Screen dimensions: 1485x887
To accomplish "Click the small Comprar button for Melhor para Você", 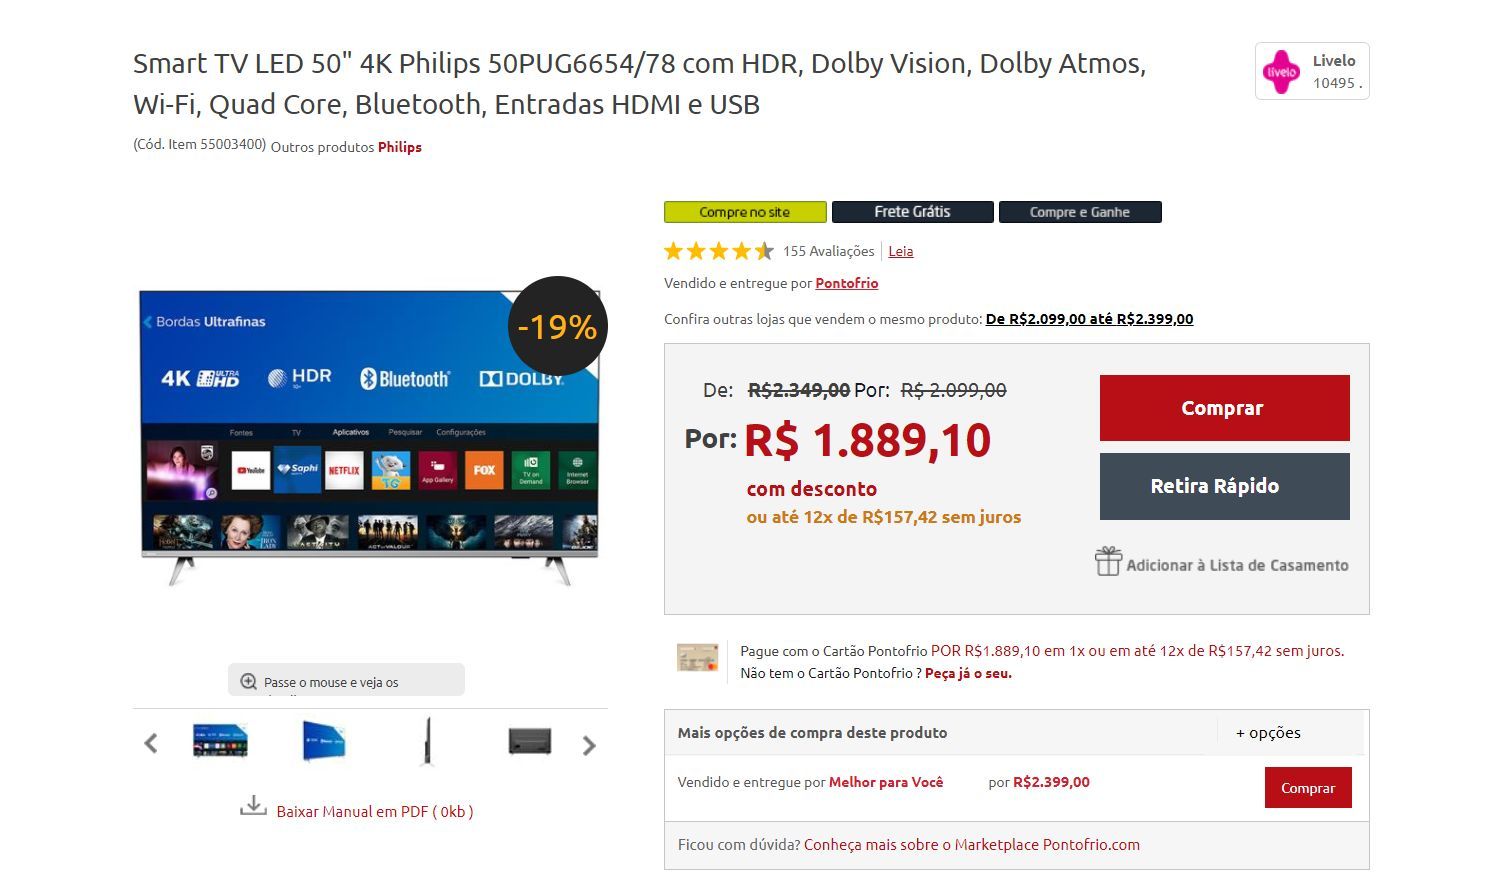I will [x=1308, y=788].
